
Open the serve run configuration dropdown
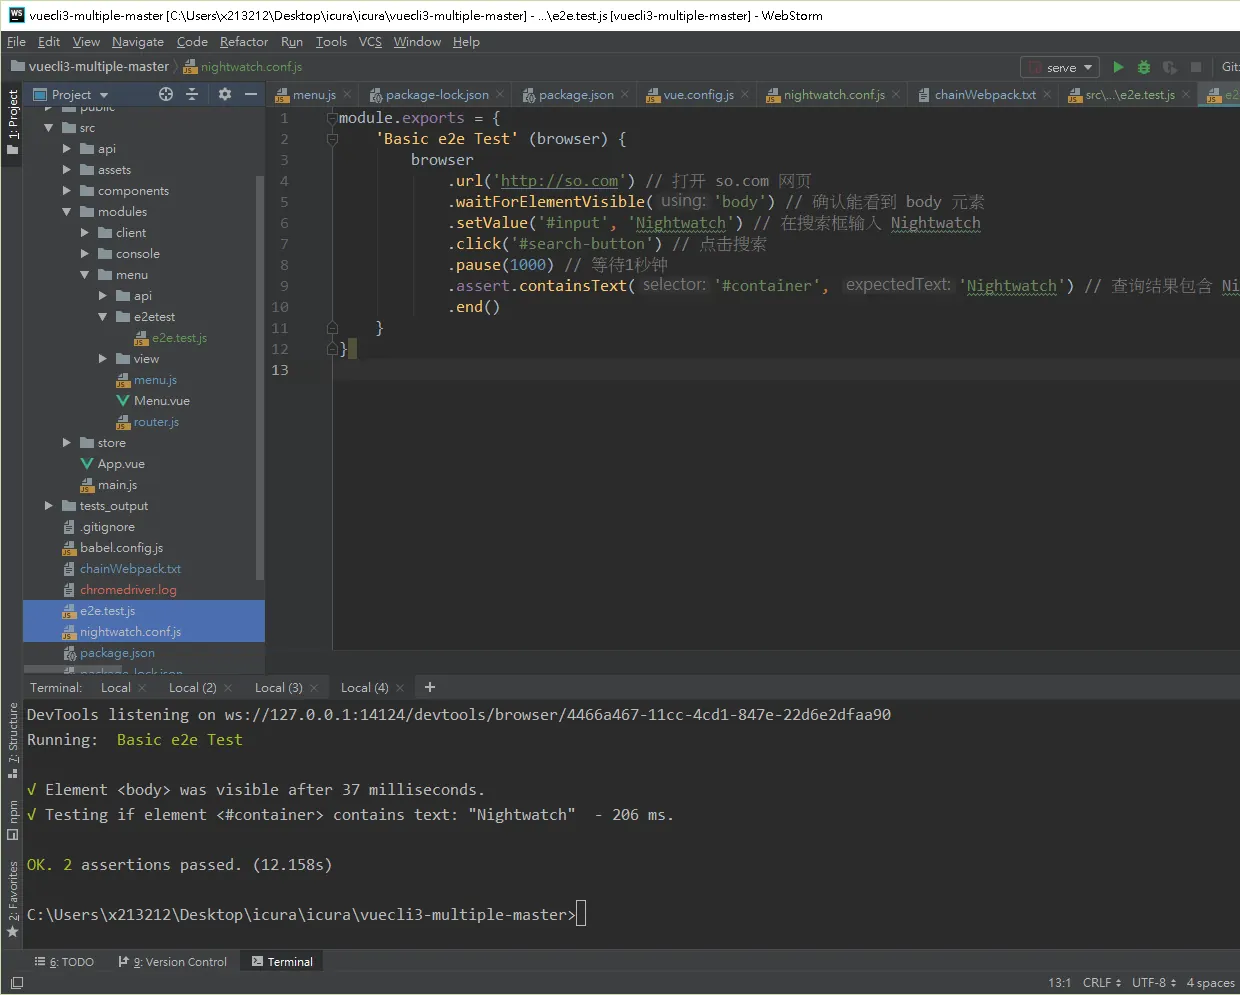(1060, 67)
